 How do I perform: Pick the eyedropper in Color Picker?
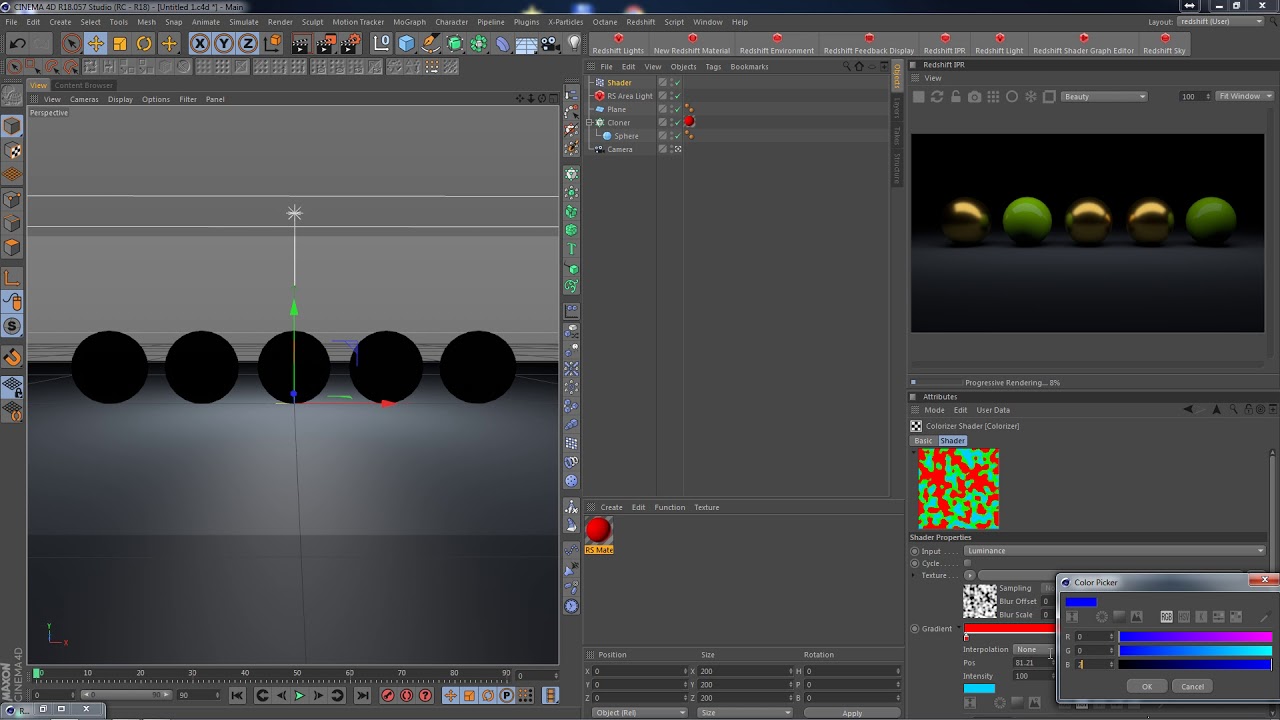[x=1266, y=617]
